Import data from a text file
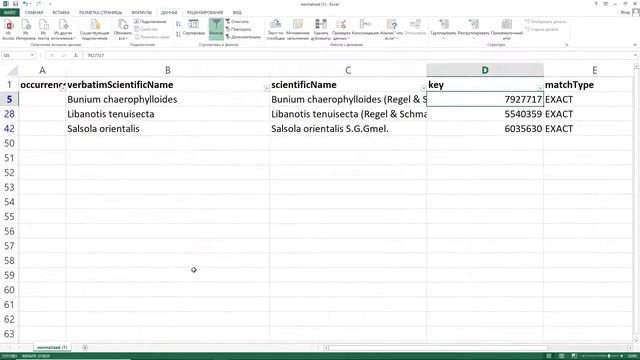The image size is (640, 360). (43, 30)
